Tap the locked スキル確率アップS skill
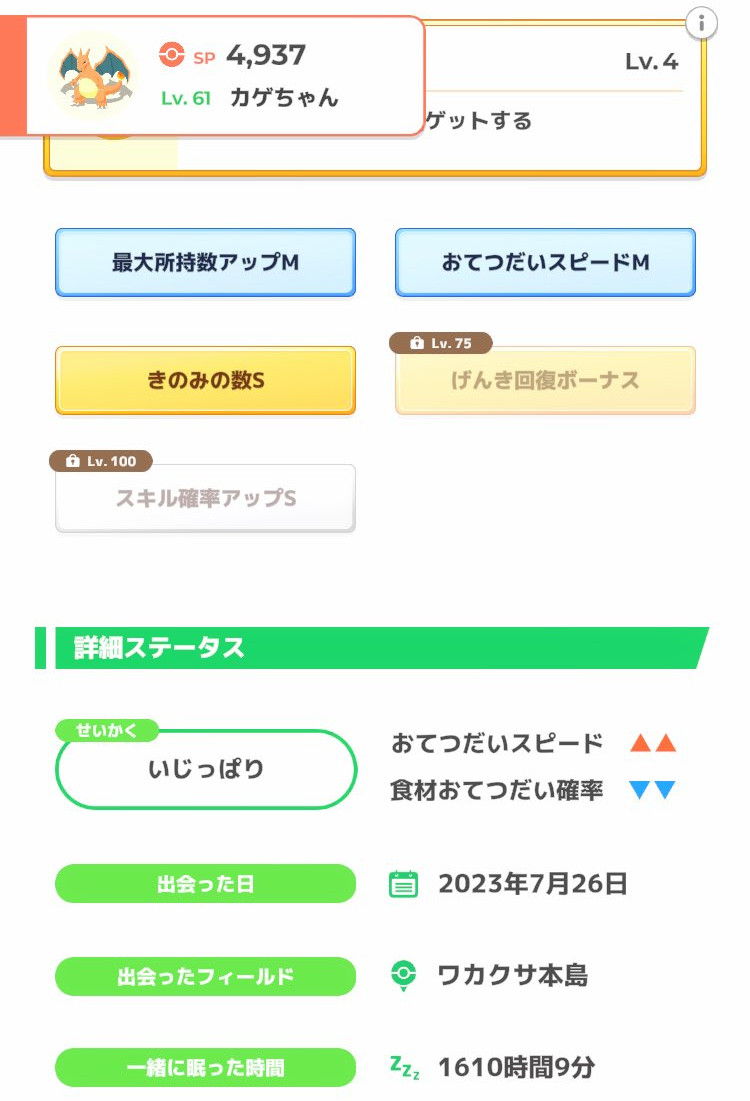This screenshot has height=1101, width=750. (205, 498)
